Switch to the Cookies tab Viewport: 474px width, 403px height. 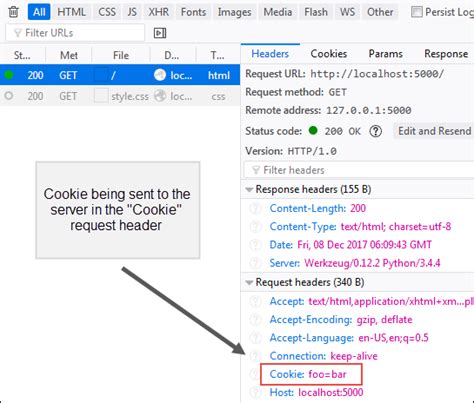(x=329, y=54)
